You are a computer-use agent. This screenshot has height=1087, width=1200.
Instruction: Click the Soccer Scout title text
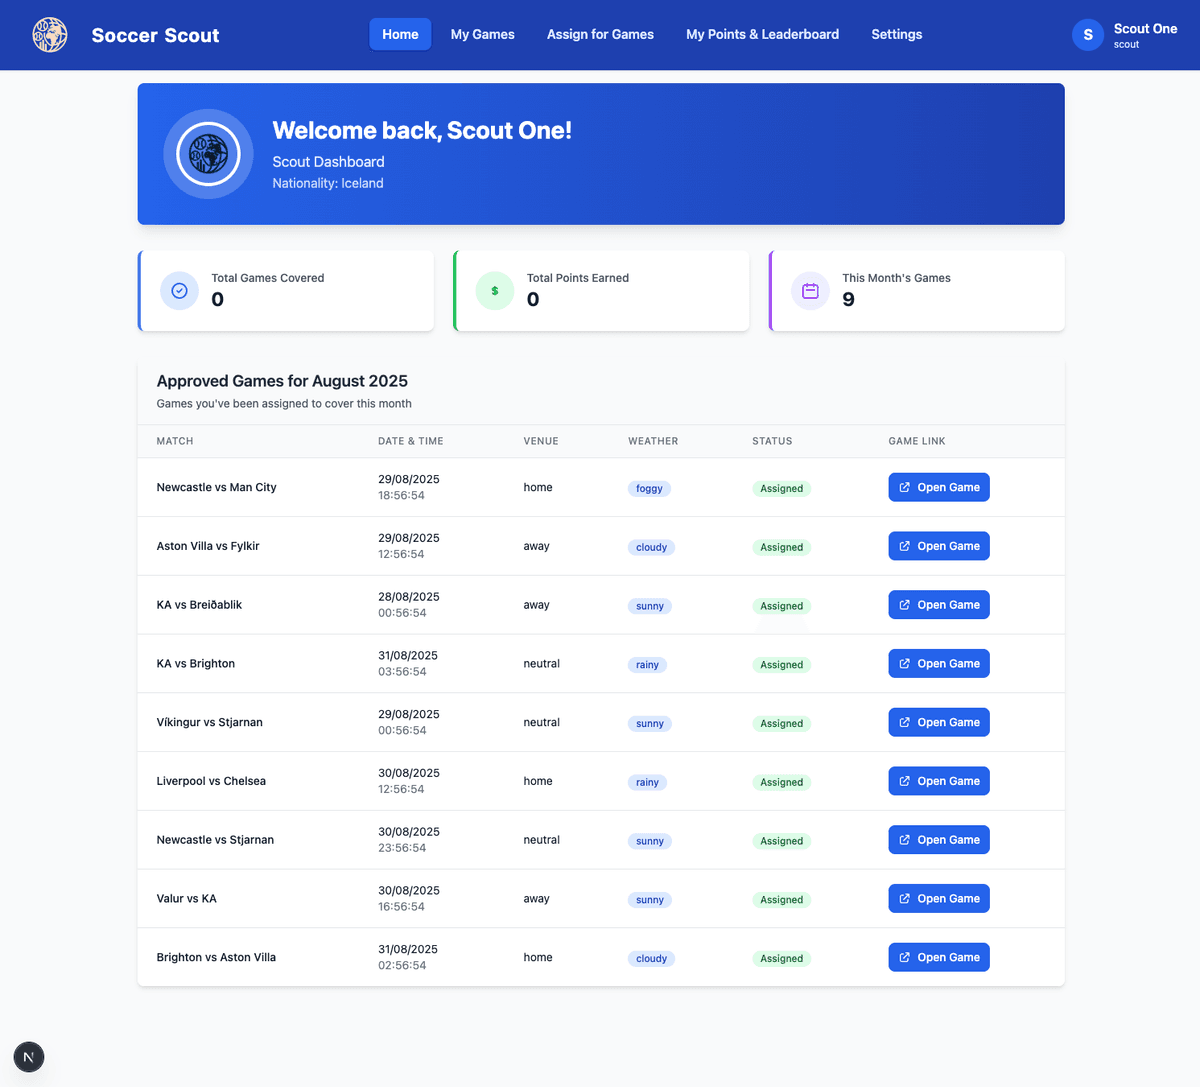point(155,35)
